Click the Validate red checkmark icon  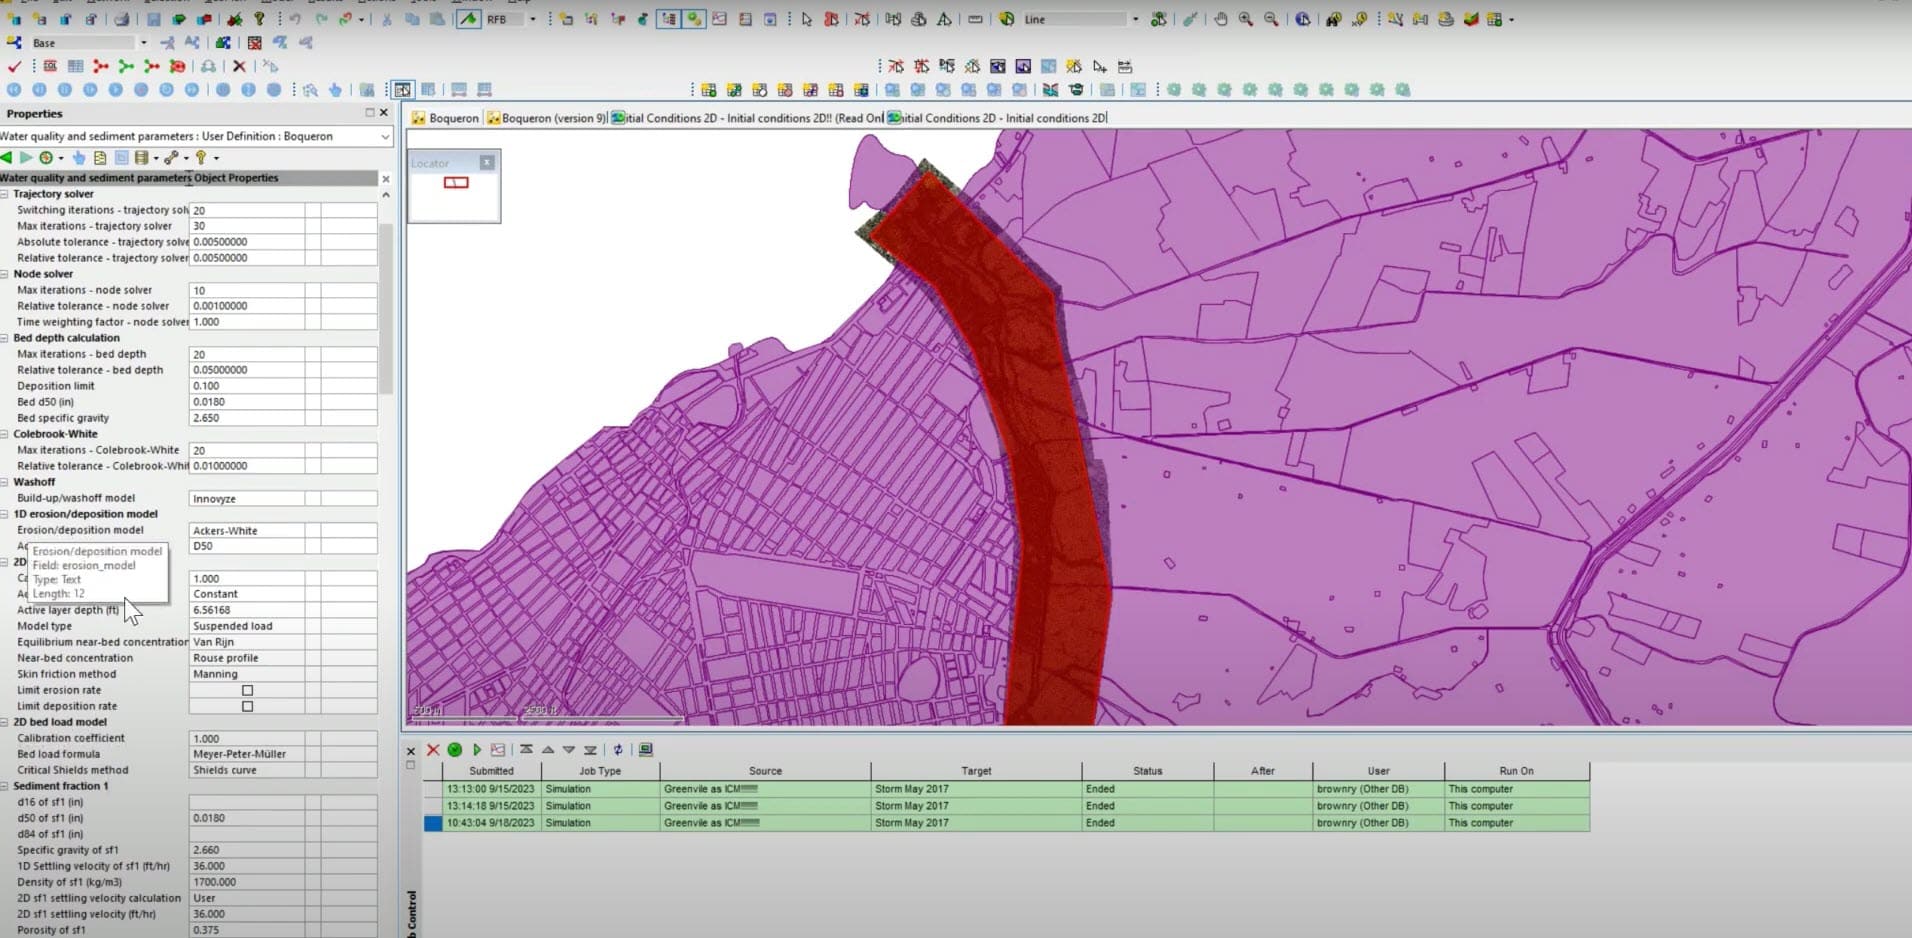14,67
